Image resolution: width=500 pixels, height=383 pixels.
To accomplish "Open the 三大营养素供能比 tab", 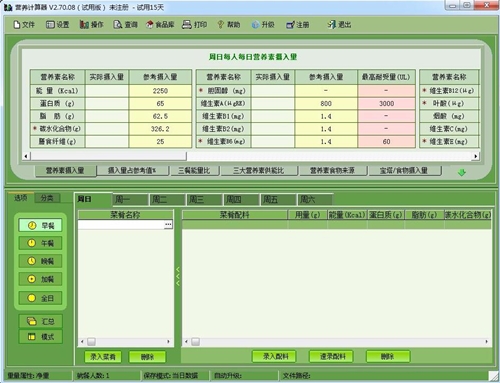I will click(x=259, y=171).
